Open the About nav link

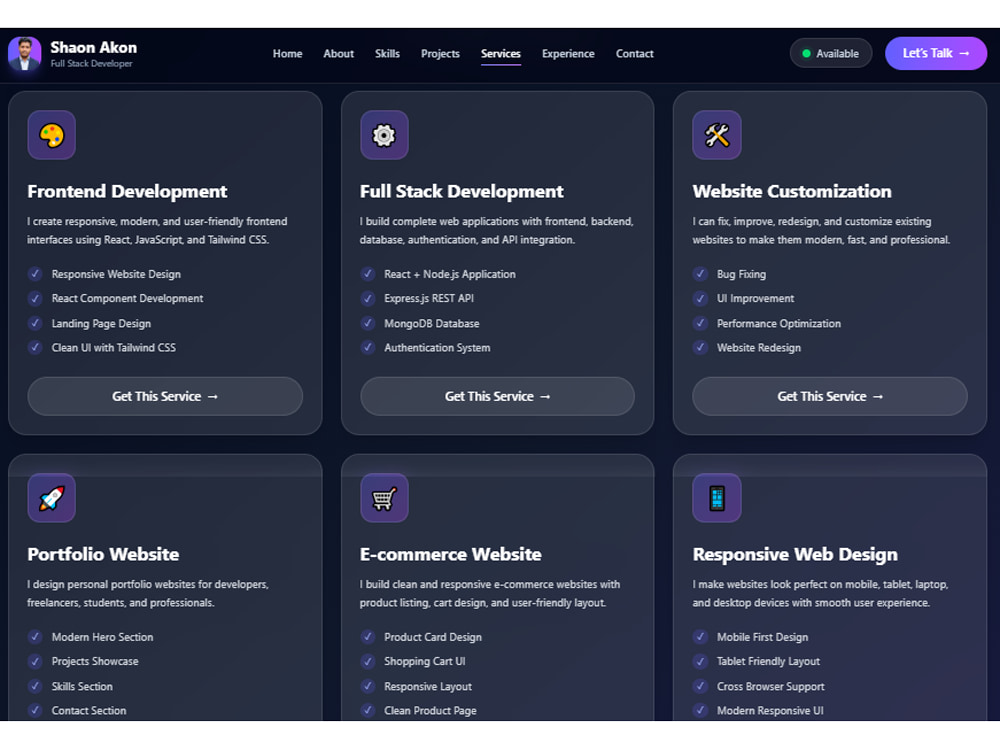339,54
